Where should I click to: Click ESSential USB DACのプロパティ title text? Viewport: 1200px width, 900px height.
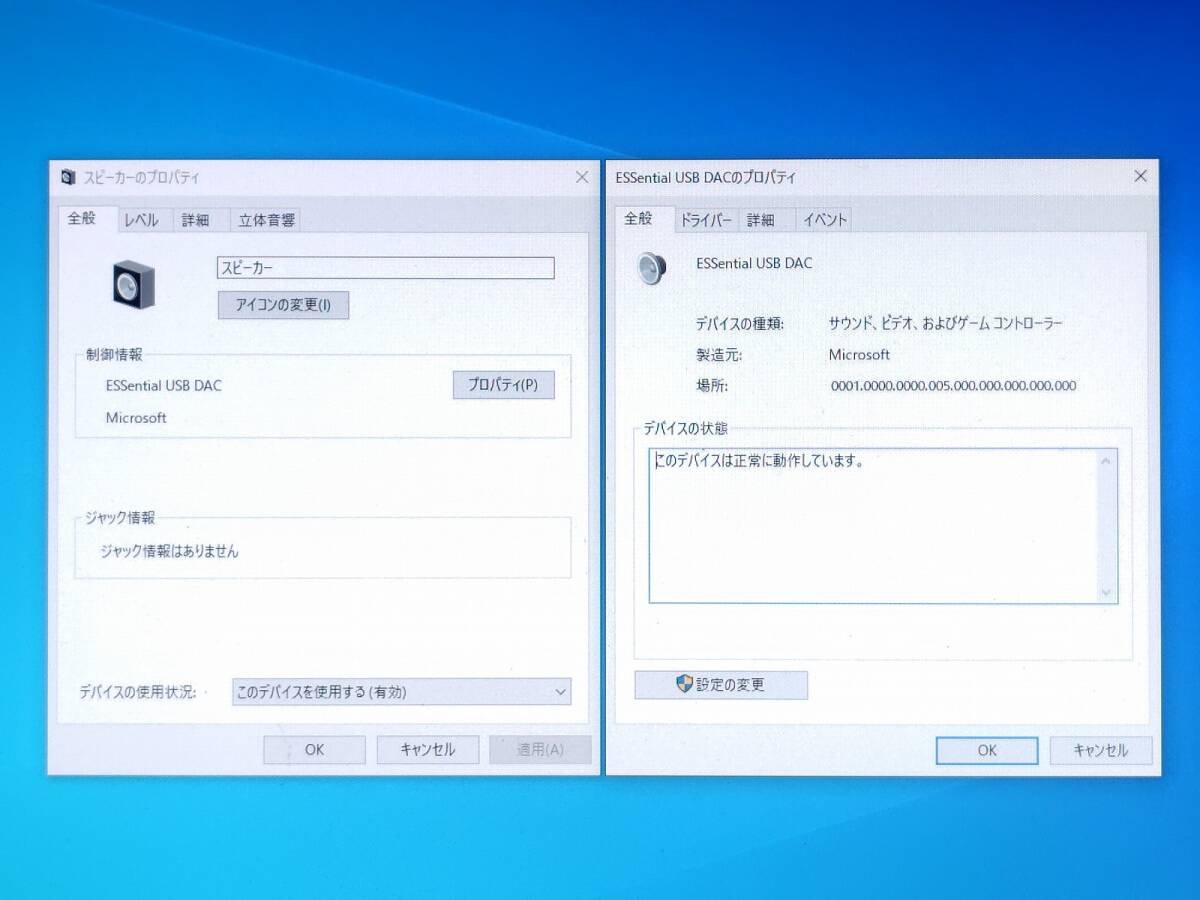click(706, 177)
